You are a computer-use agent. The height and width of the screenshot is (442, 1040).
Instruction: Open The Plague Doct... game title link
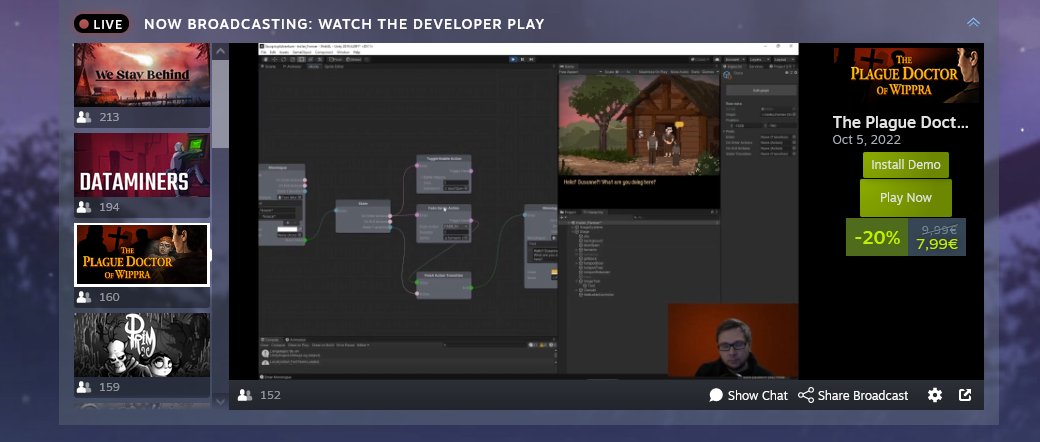click(901, 122)
